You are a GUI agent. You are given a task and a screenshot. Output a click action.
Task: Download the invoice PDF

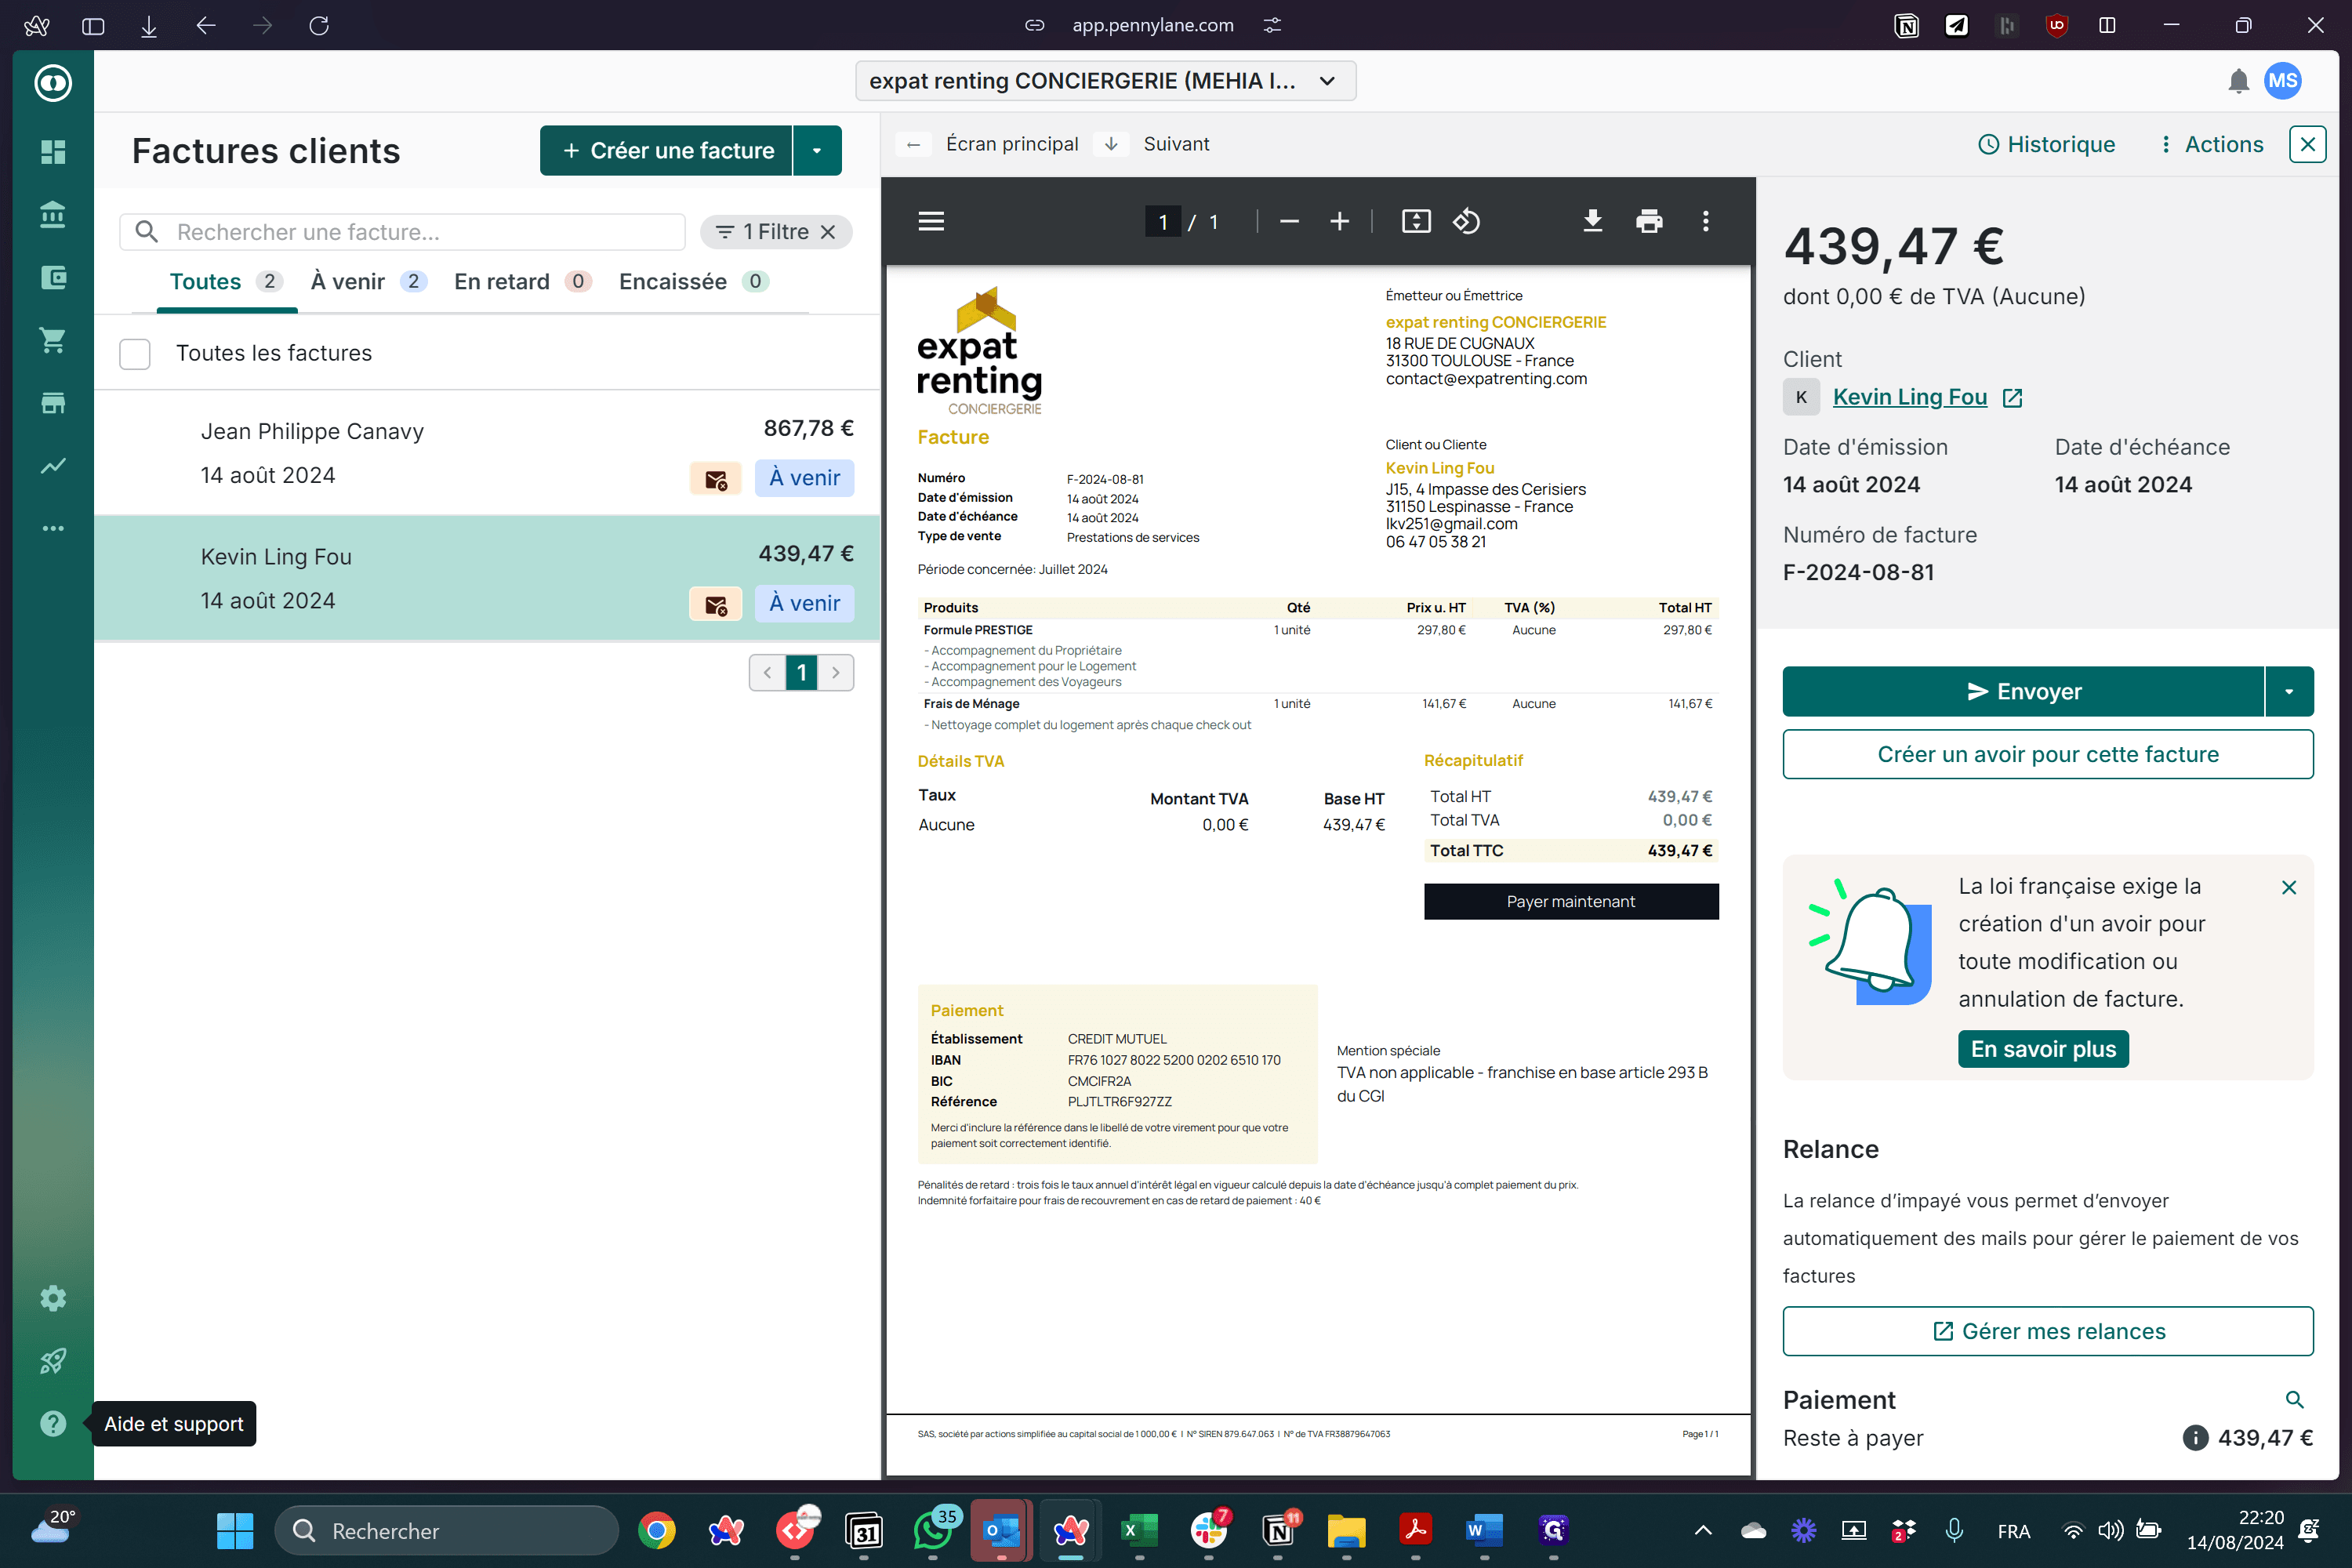click(1592, 221)
